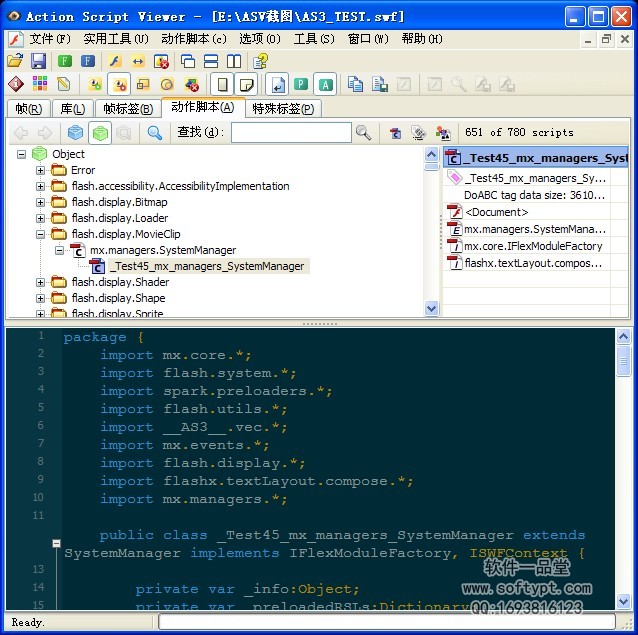Expand flash.accessibility.AccessibilityImplementation folder
Screen dimensions: 638x635
point(40,186)
